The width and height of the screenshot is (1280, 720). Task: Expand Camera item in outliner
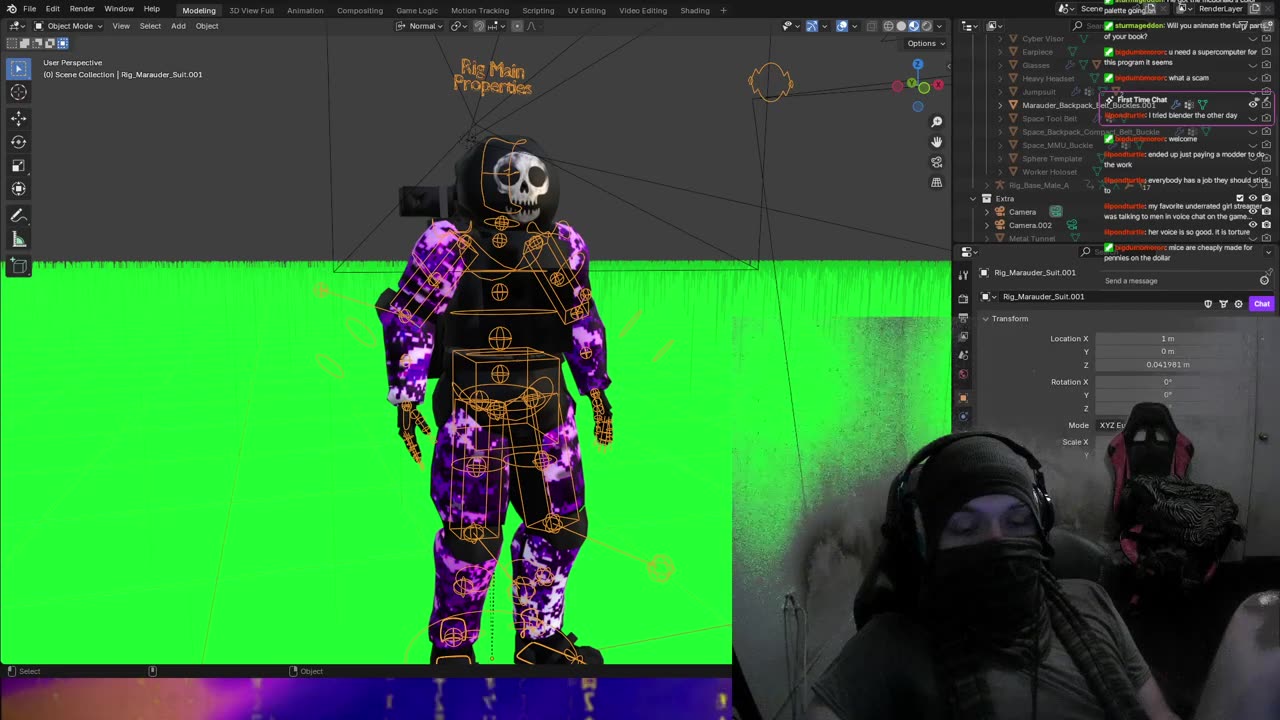(986, 212)
